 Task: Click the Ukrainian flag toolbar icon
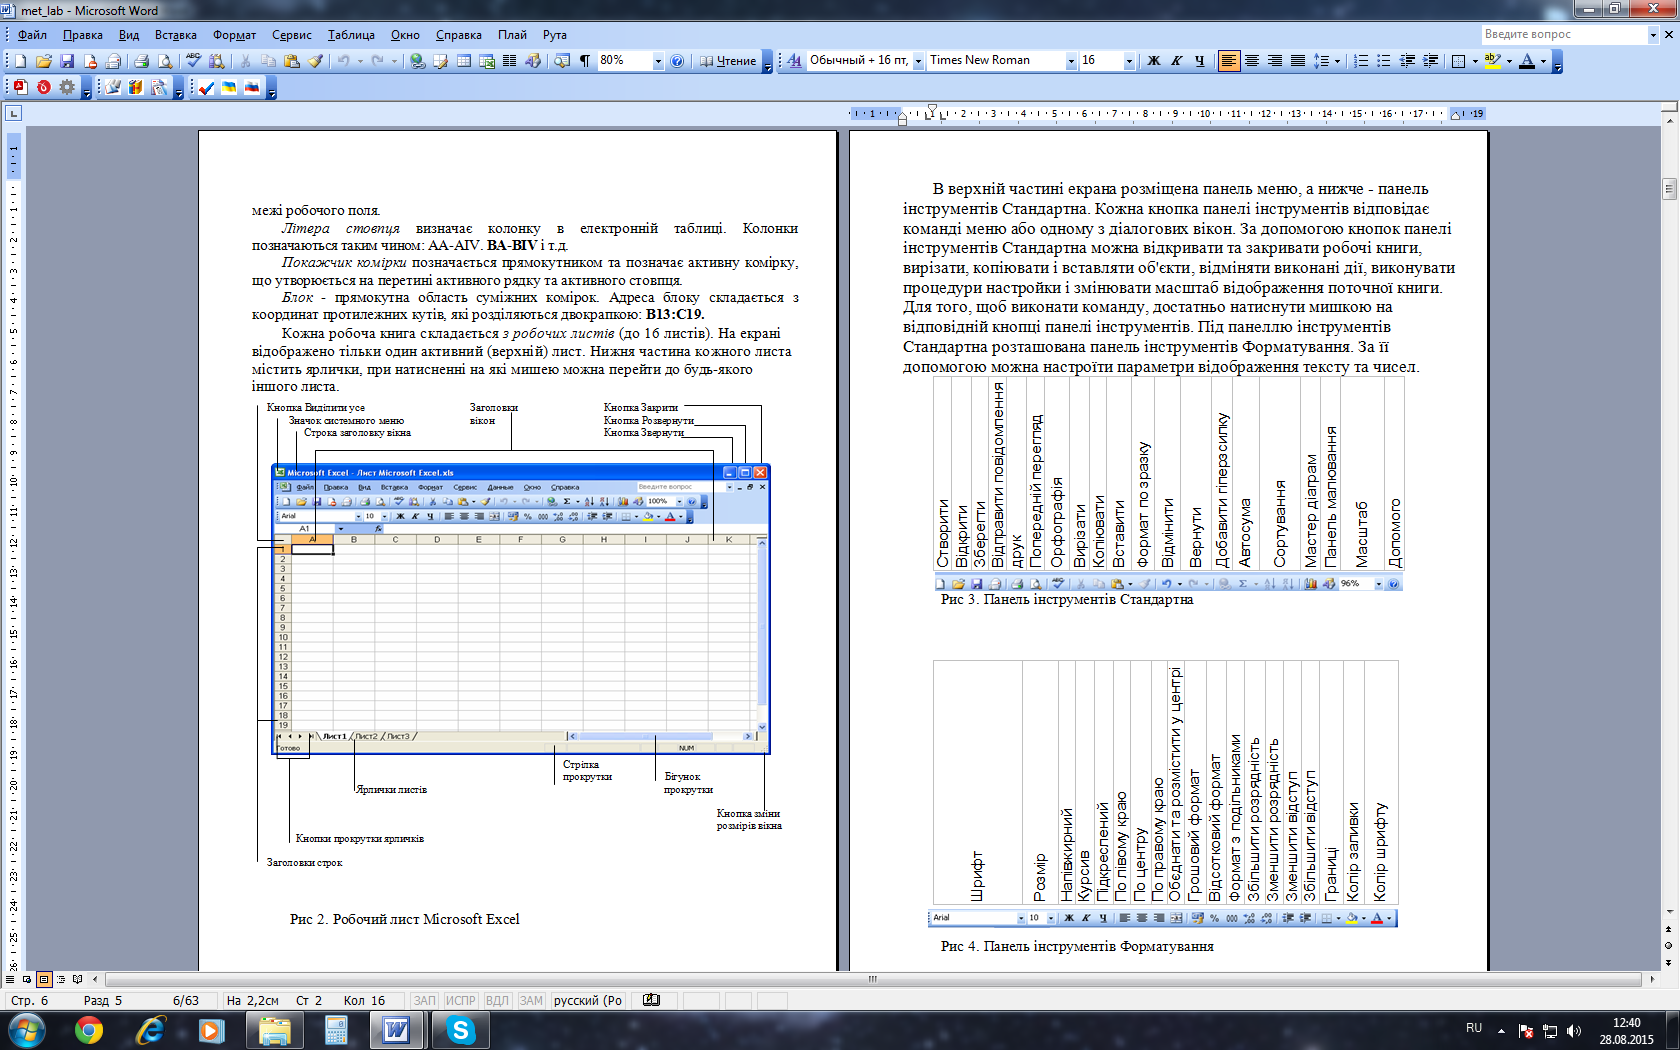coord(229,88)
